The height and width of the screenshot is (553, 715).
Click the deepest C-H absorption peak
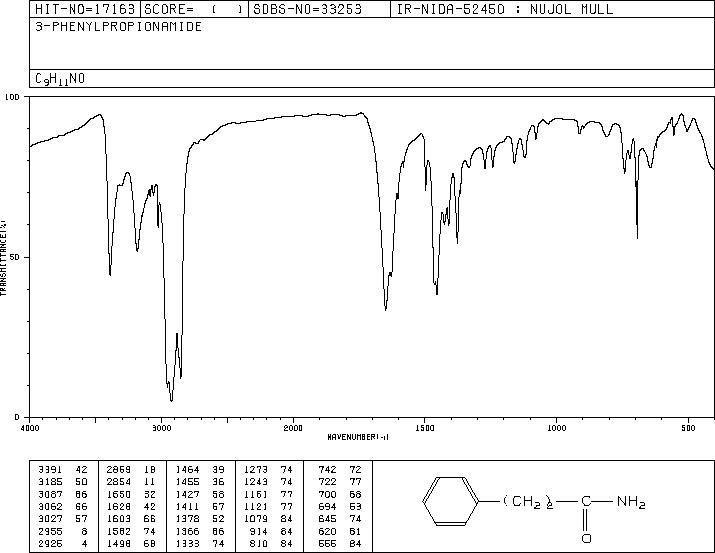(171, 400)
